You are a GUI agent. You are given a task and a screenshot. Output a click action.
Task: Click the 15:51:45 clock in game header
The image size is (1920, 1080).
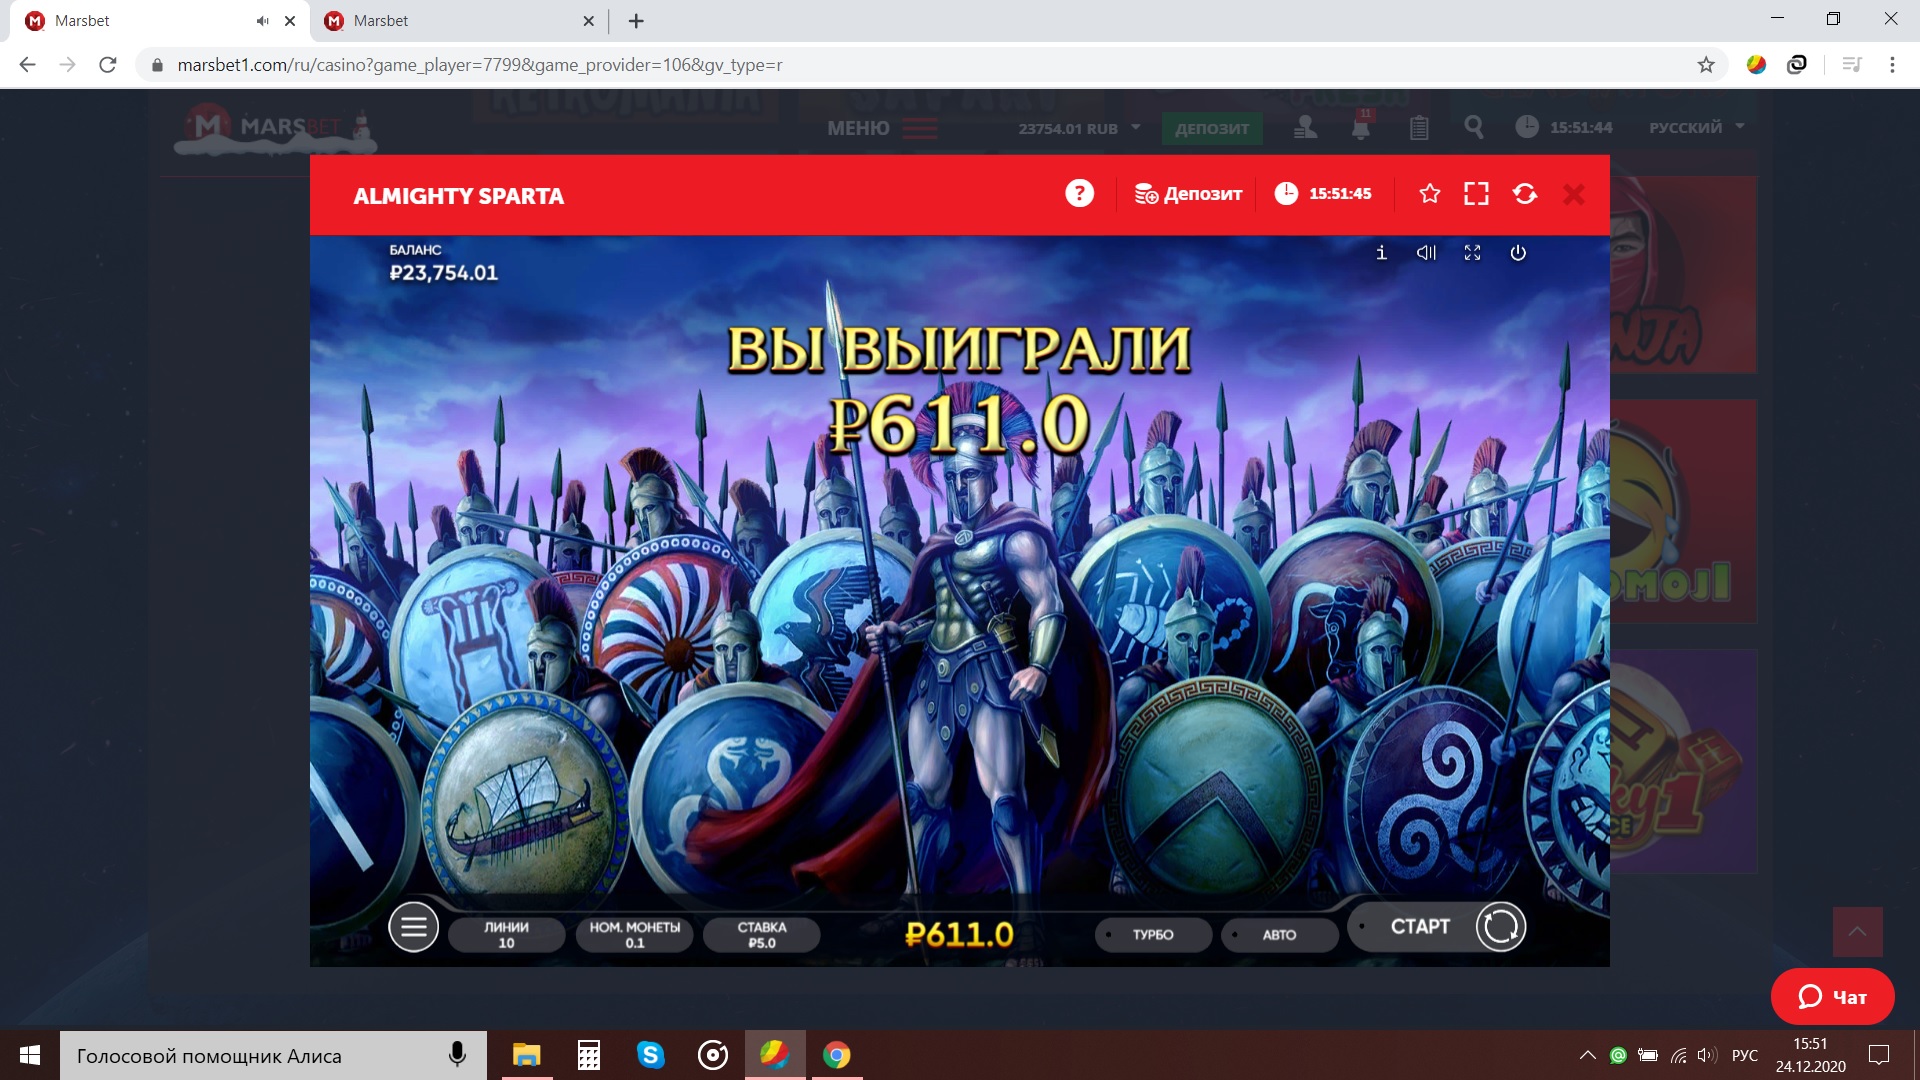(x=1323, y=193)
